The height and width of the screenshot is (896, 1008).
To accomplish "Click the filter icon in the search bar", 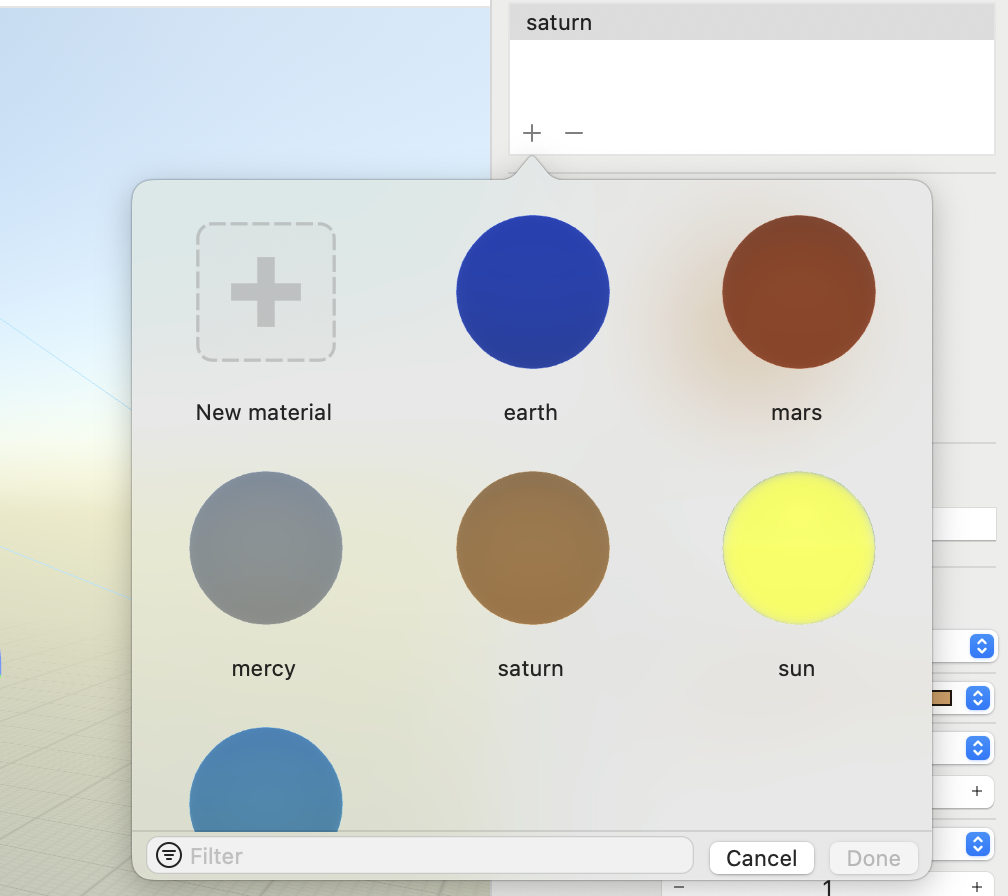I will point(170,856).
